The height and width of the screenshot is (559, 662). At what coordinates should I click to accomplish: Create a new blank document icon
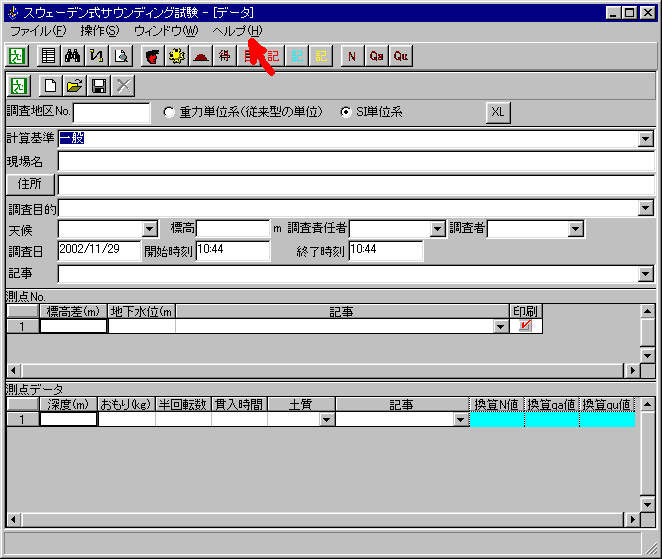point(51,86)
